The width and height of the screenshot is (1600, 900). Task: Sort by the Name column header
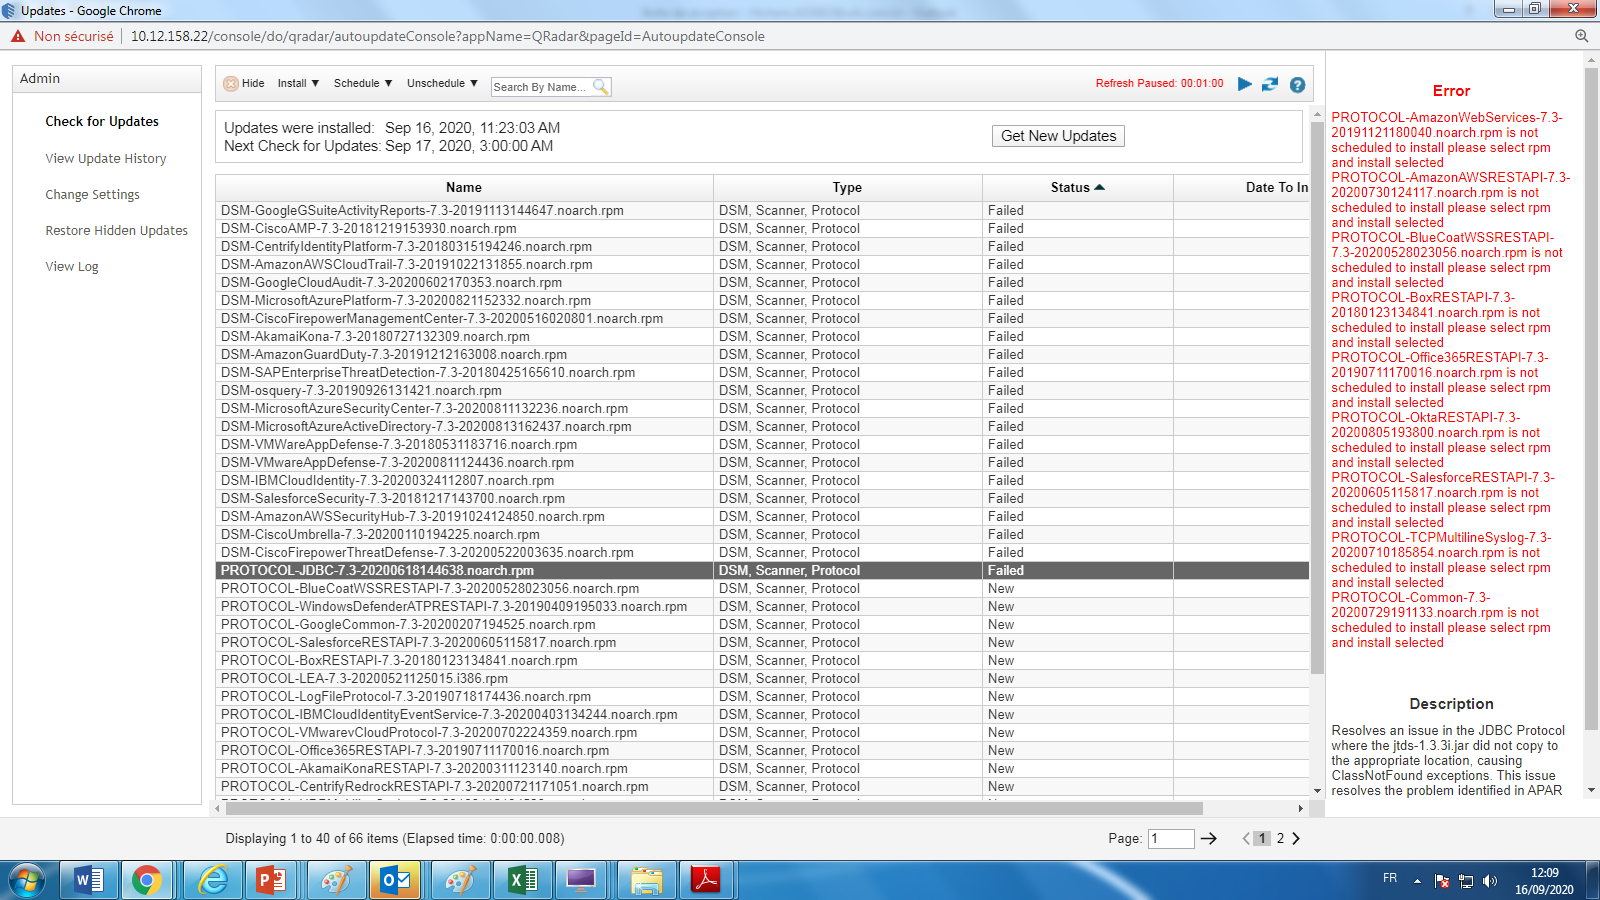pyautogui.click(x=464, y=187)
